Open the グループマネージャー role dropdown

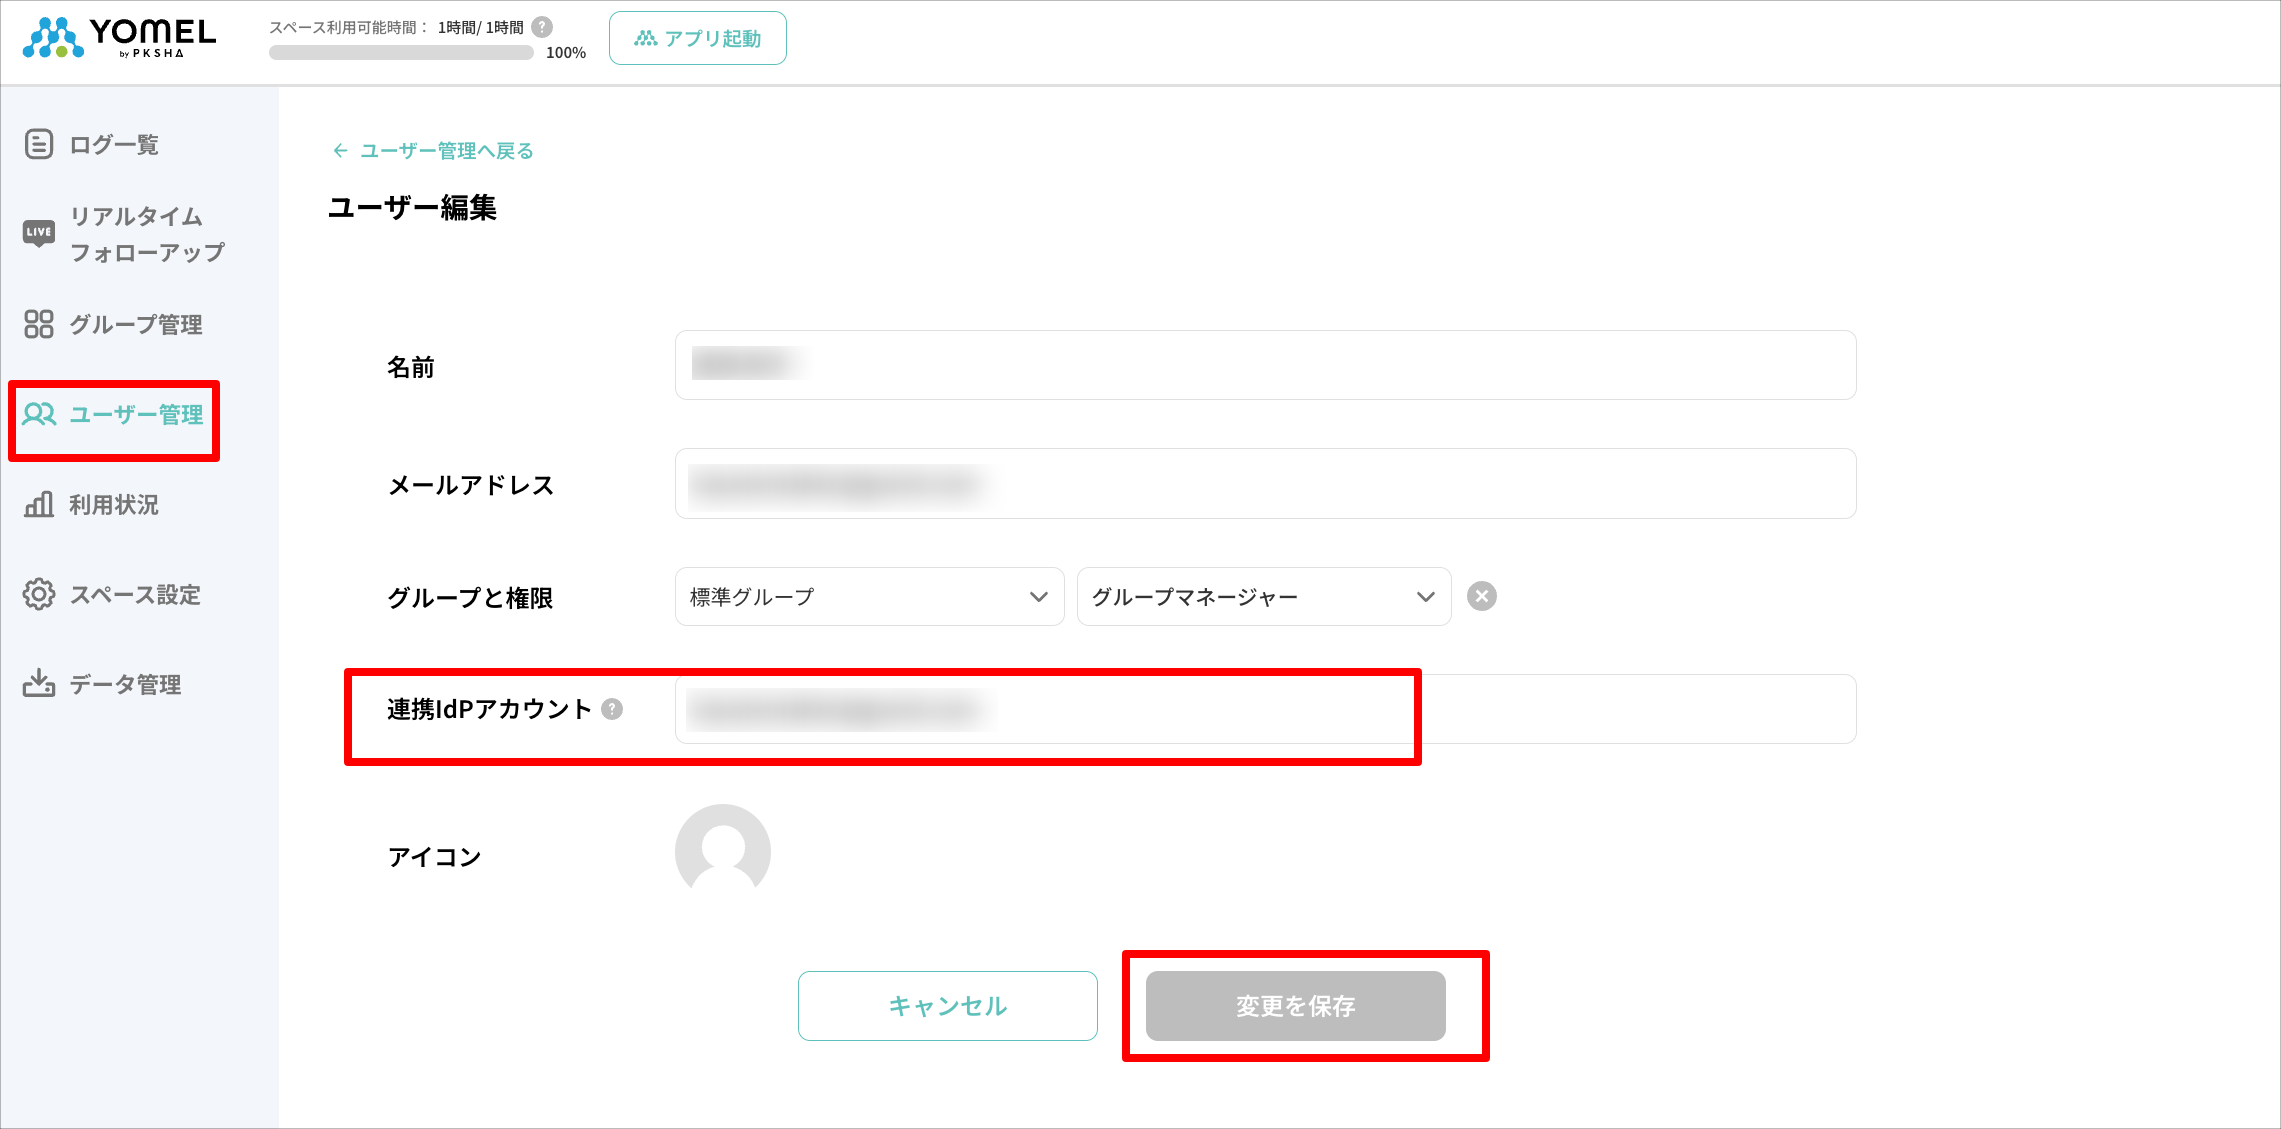tap(1263, 597)
